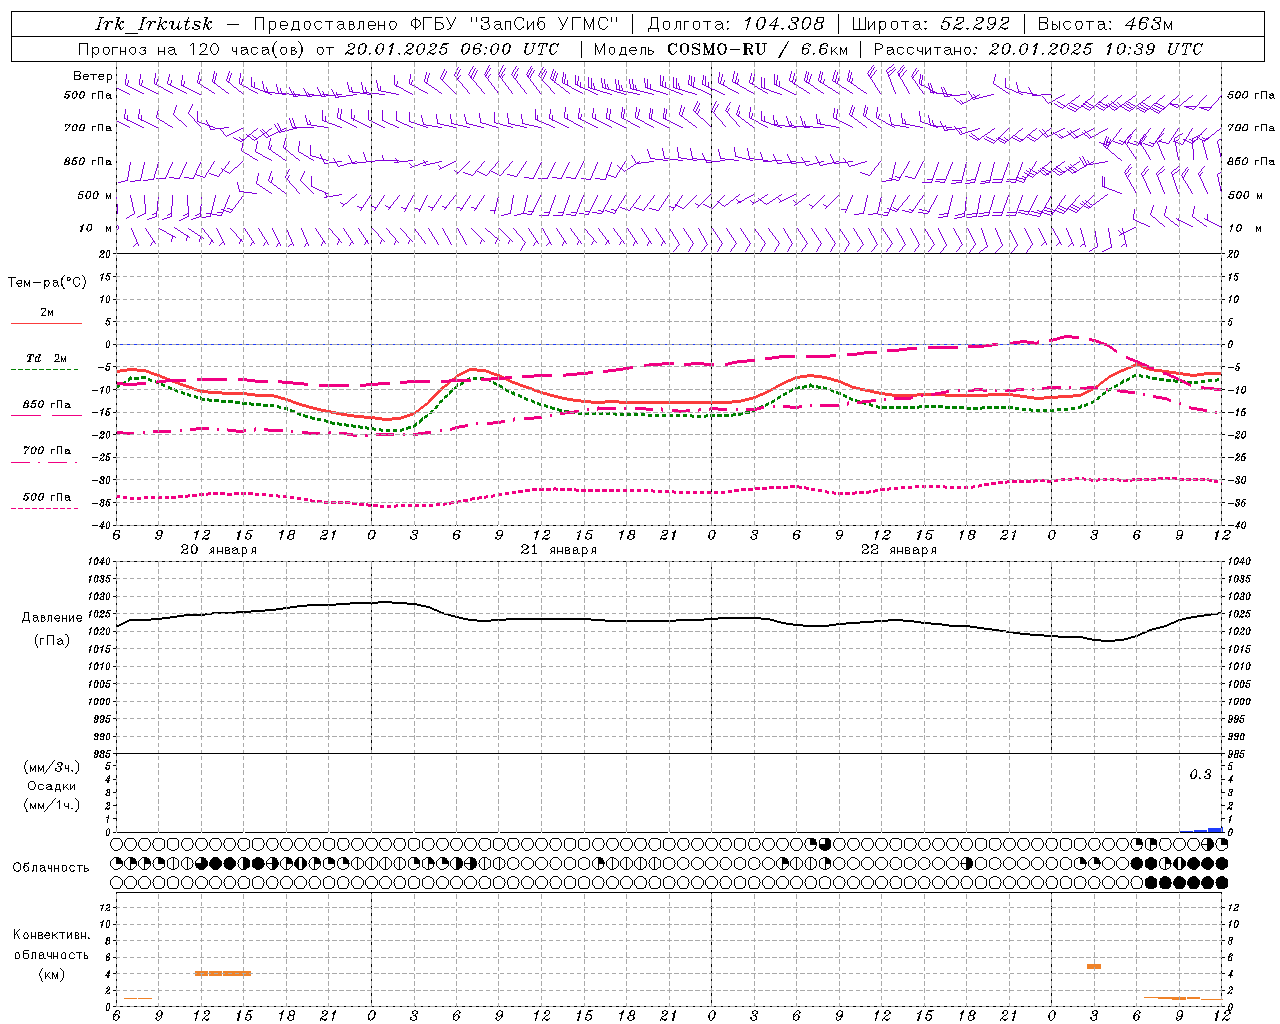Select the 'Высота: 463м' header value
Viewport: 1280px width, 1024px height.
click(x=1105, y=24)
